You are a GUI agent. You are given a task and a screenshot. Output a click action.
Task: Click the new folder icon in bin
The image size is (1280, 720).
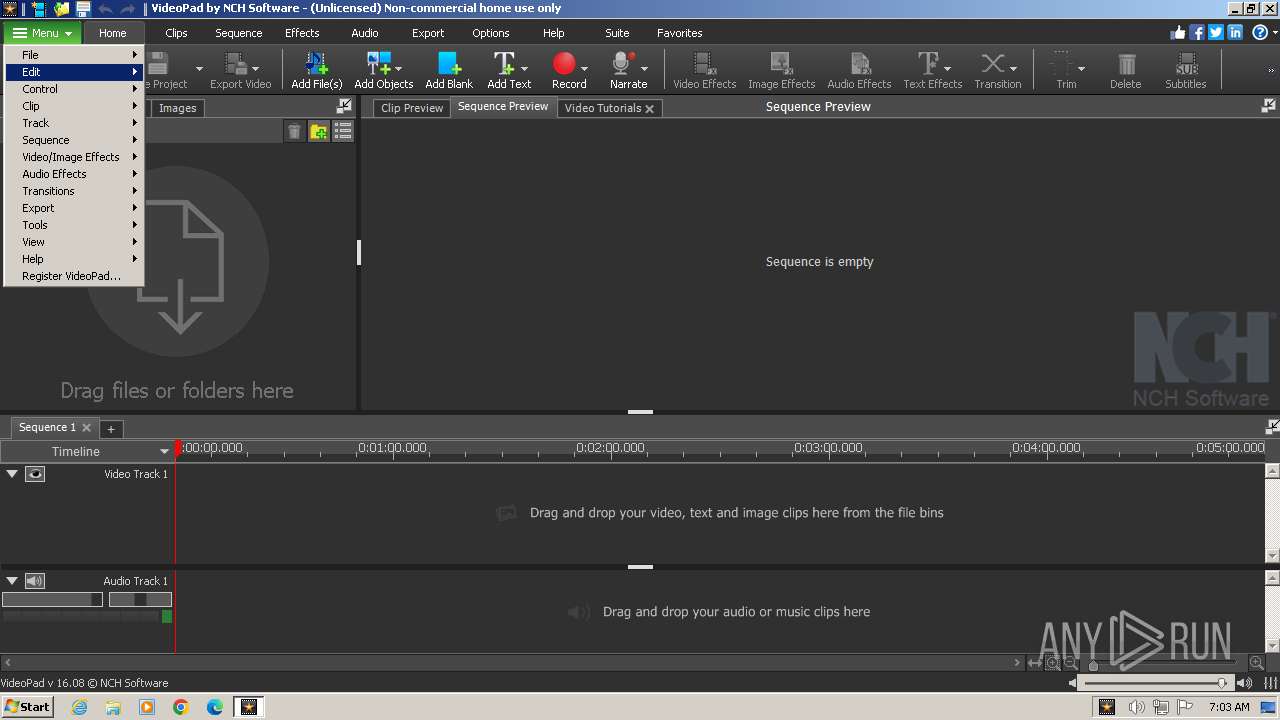click(319, 131)
